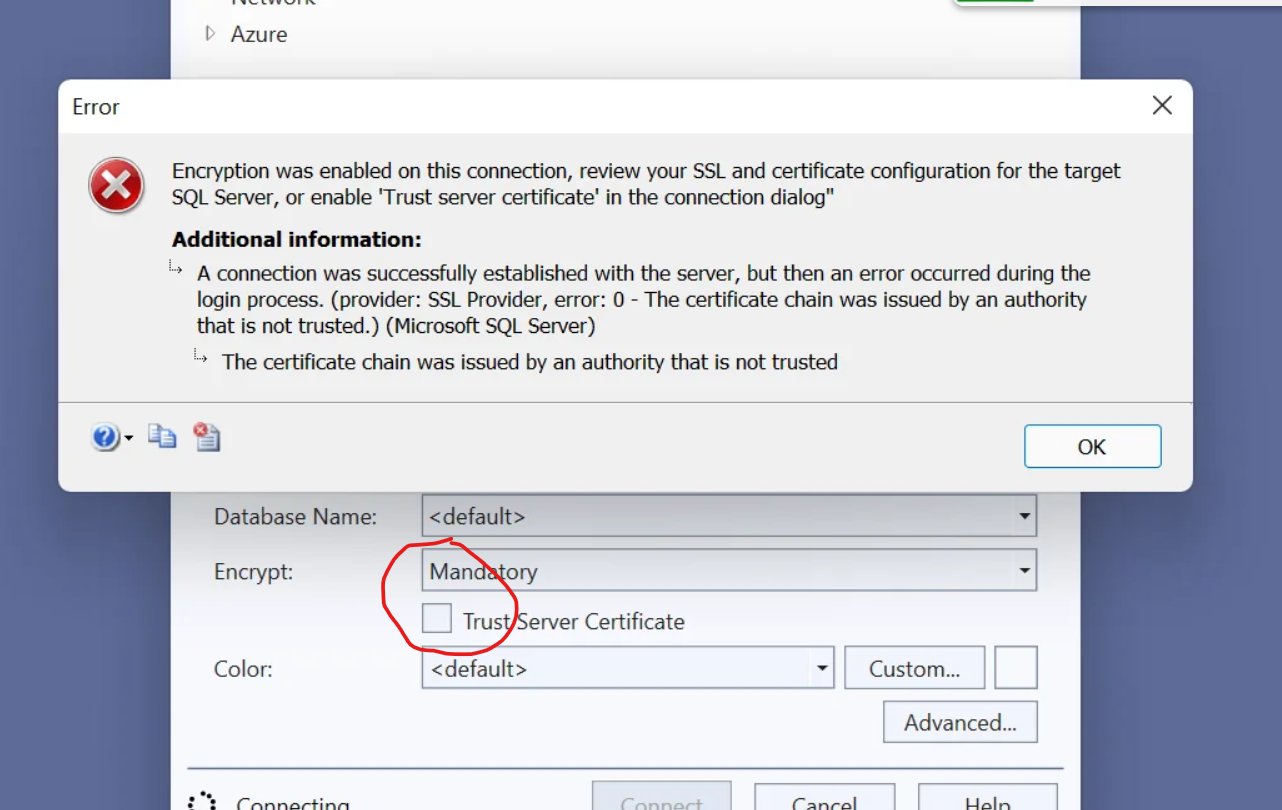The height and width of the screenshot is (810, 1282).
Task: Enable the Trust Server Certificate checkbox
Action: tap(437, 619)
